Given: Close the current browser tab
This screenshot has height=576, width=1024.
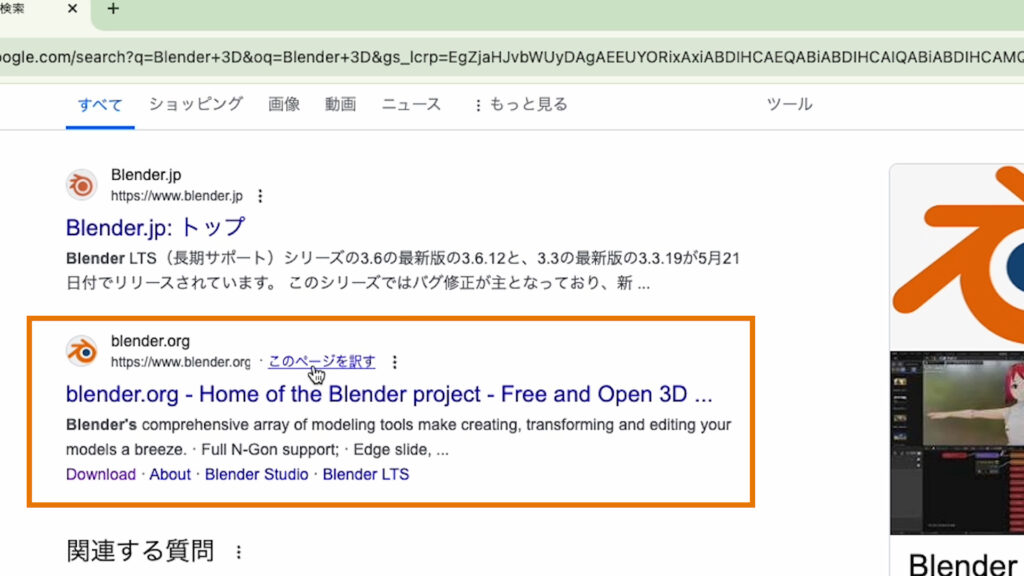Looking at the screenshot, I should click(72, 9).
